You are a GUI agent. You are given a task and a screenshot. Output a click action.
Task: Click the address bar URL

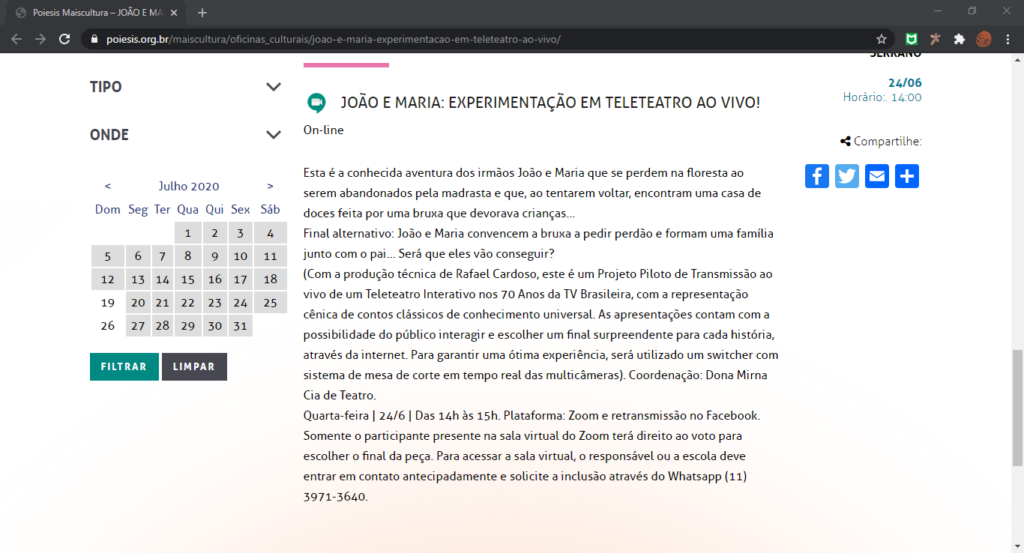333,39
